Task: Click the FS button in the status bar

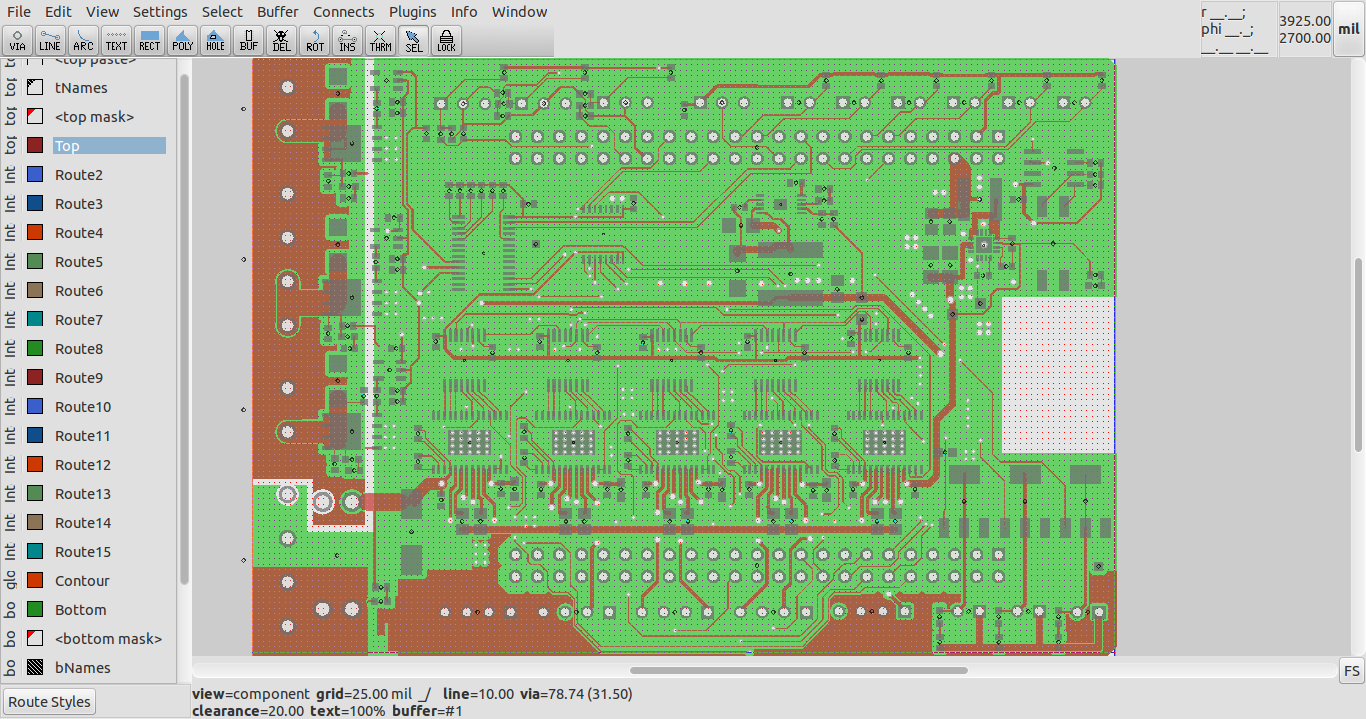Action: point(1351,671)
